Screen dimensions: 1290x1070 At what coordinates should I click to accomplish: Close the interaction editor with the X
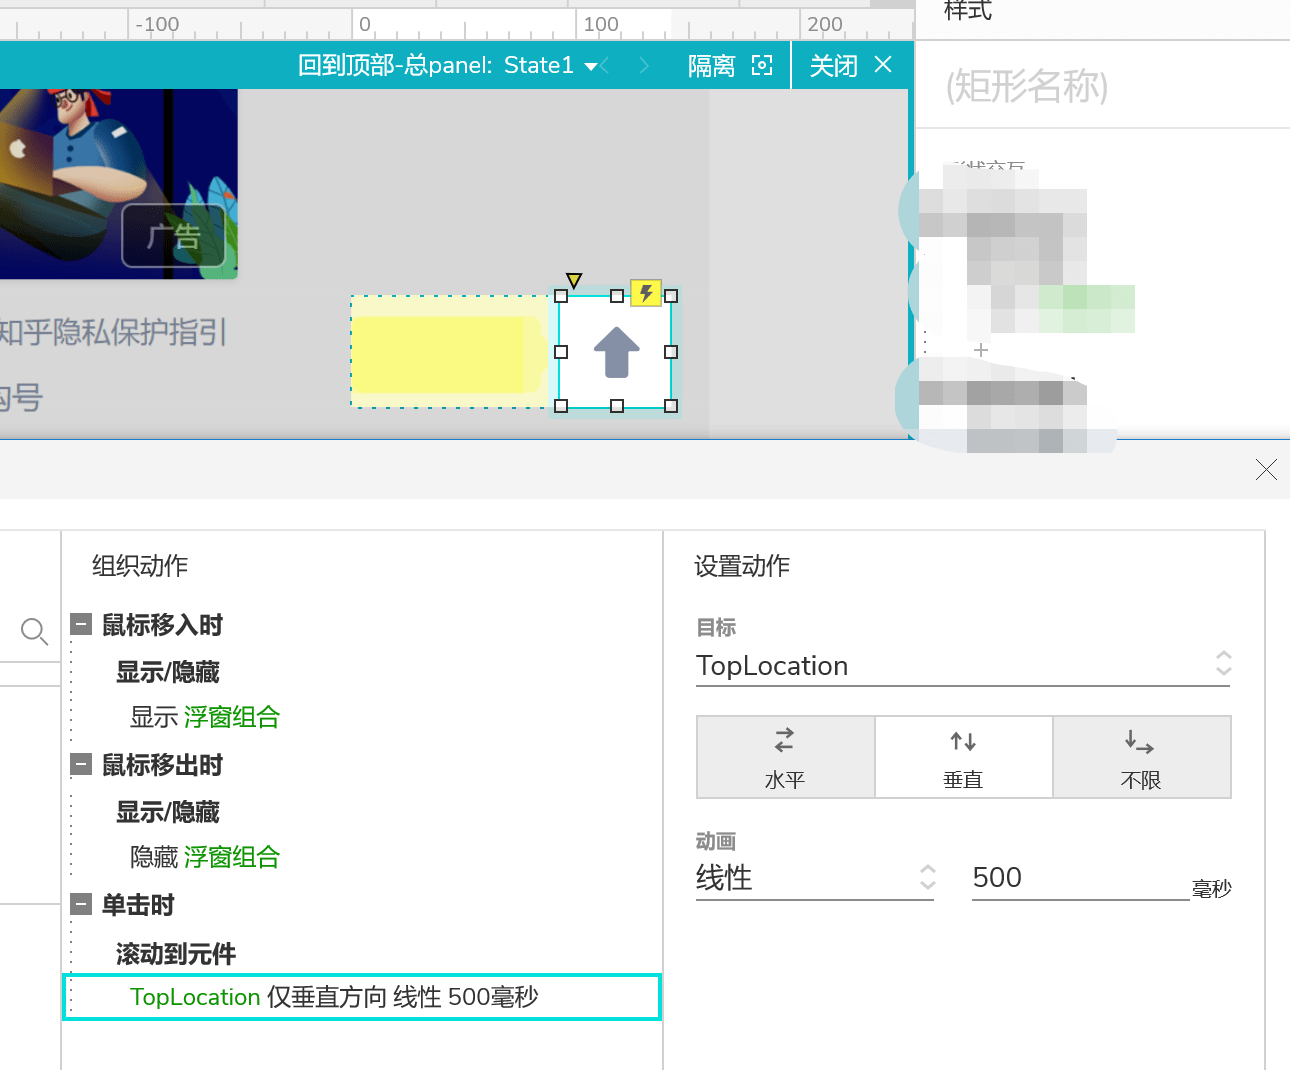[1266, 469]
